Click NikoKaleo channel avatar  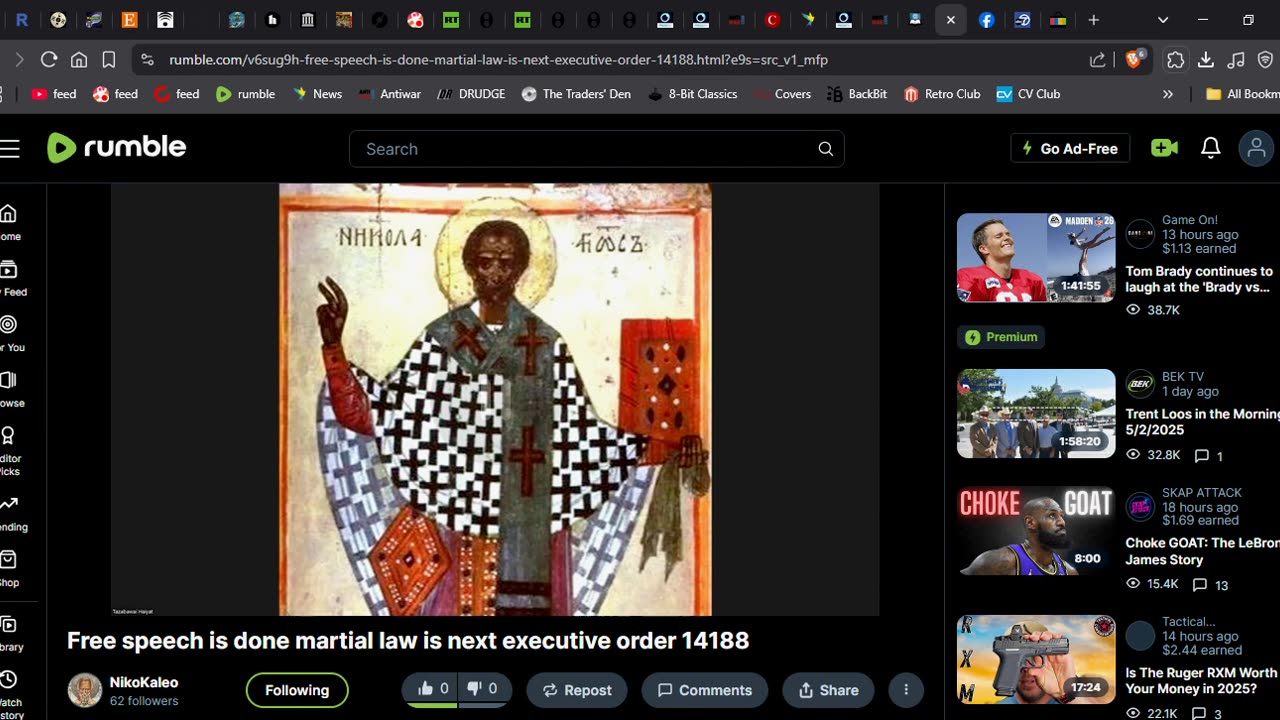[85, 690]
